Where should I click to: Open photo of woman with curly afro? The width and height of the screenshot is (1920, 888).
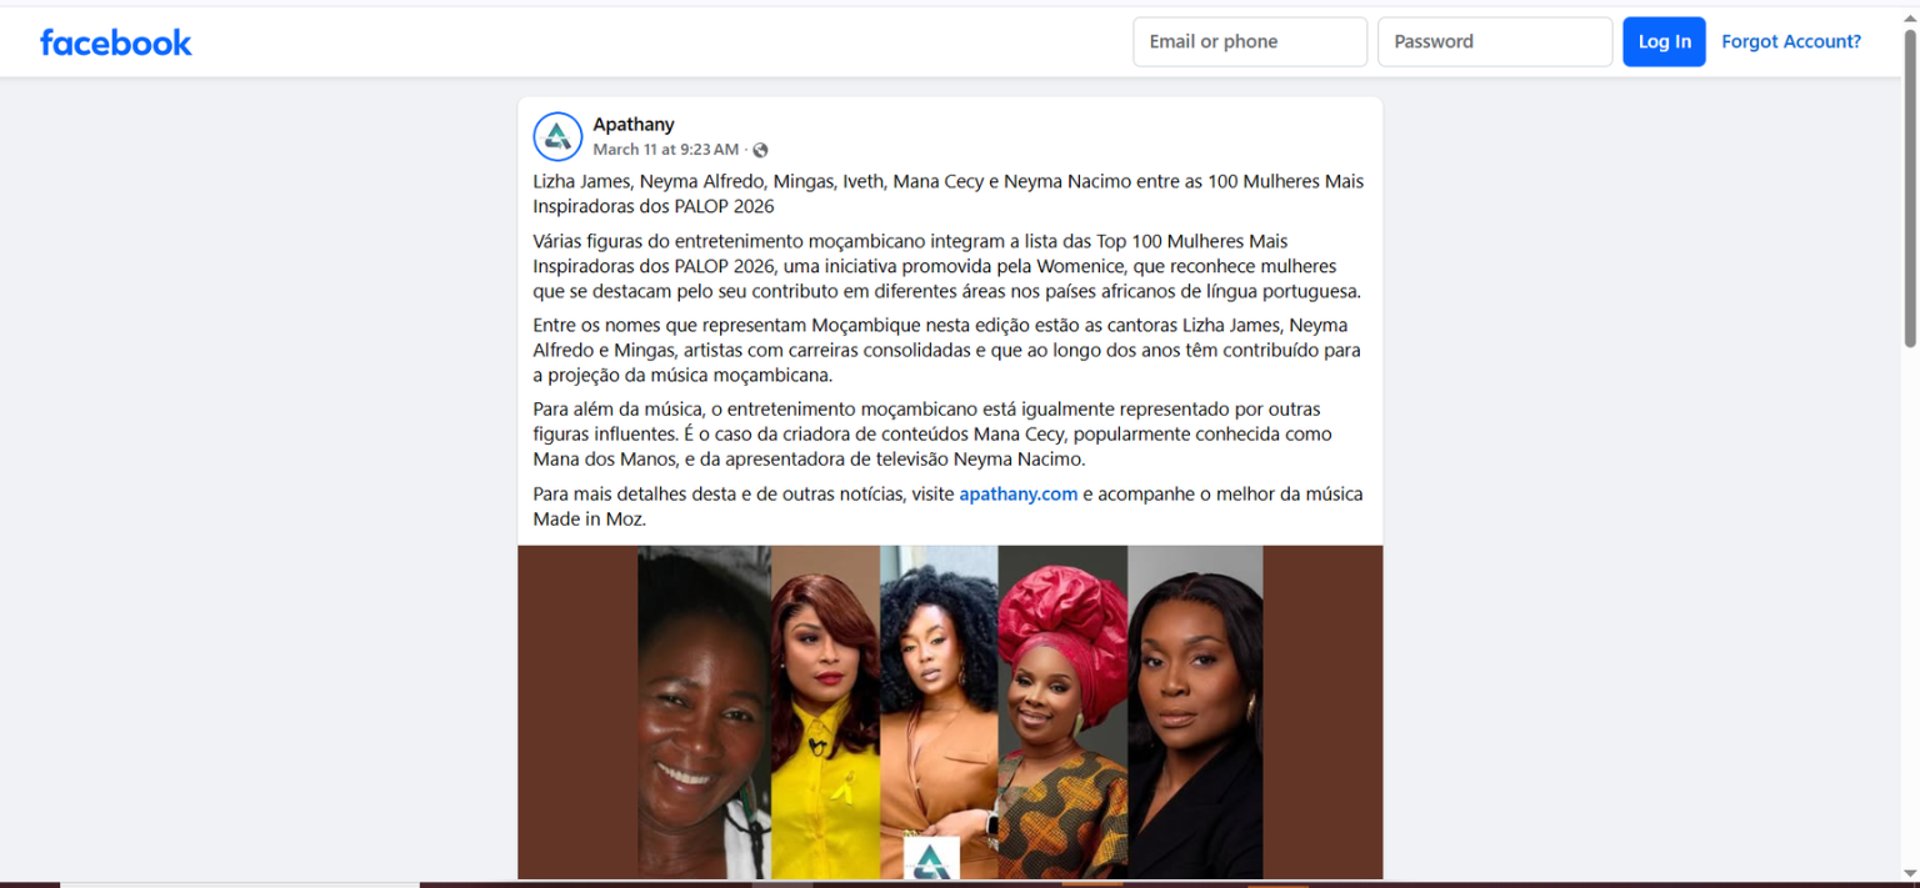click(x=939, y=712)
